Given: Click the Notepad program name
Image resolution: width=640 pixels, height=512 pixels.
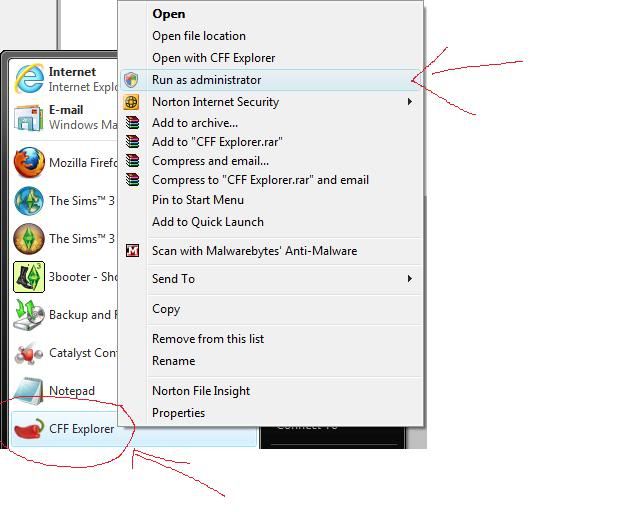Looking at the screenshot, I should tap(72, 391).
